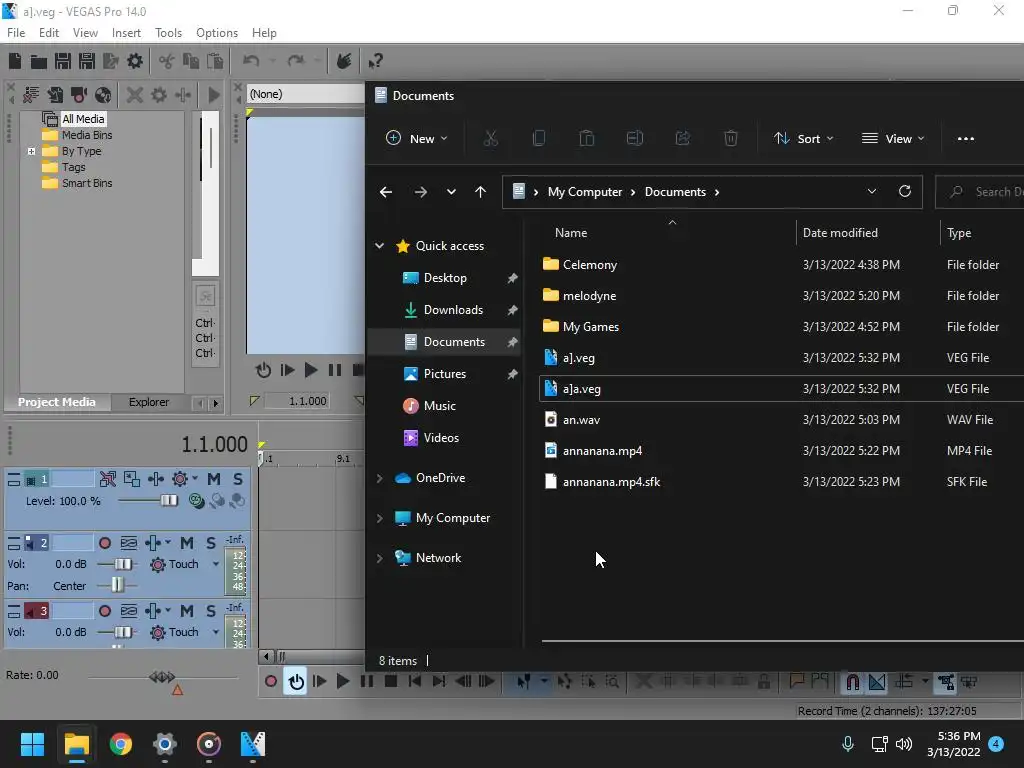Click the Pan slider on audio track 2
Image resolution: width=1024 pixels, height=768 pixels.
118,585
